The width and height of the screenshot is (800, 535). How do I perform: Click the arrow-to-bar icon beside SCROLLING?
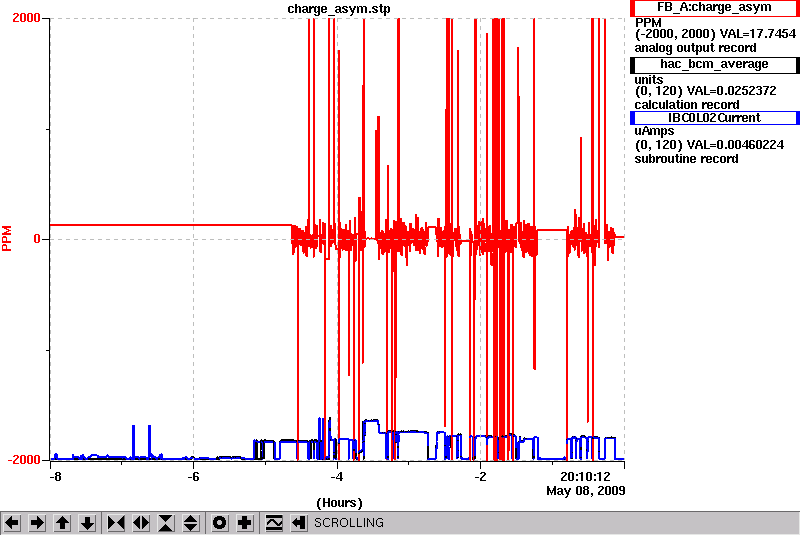(299, 523)
